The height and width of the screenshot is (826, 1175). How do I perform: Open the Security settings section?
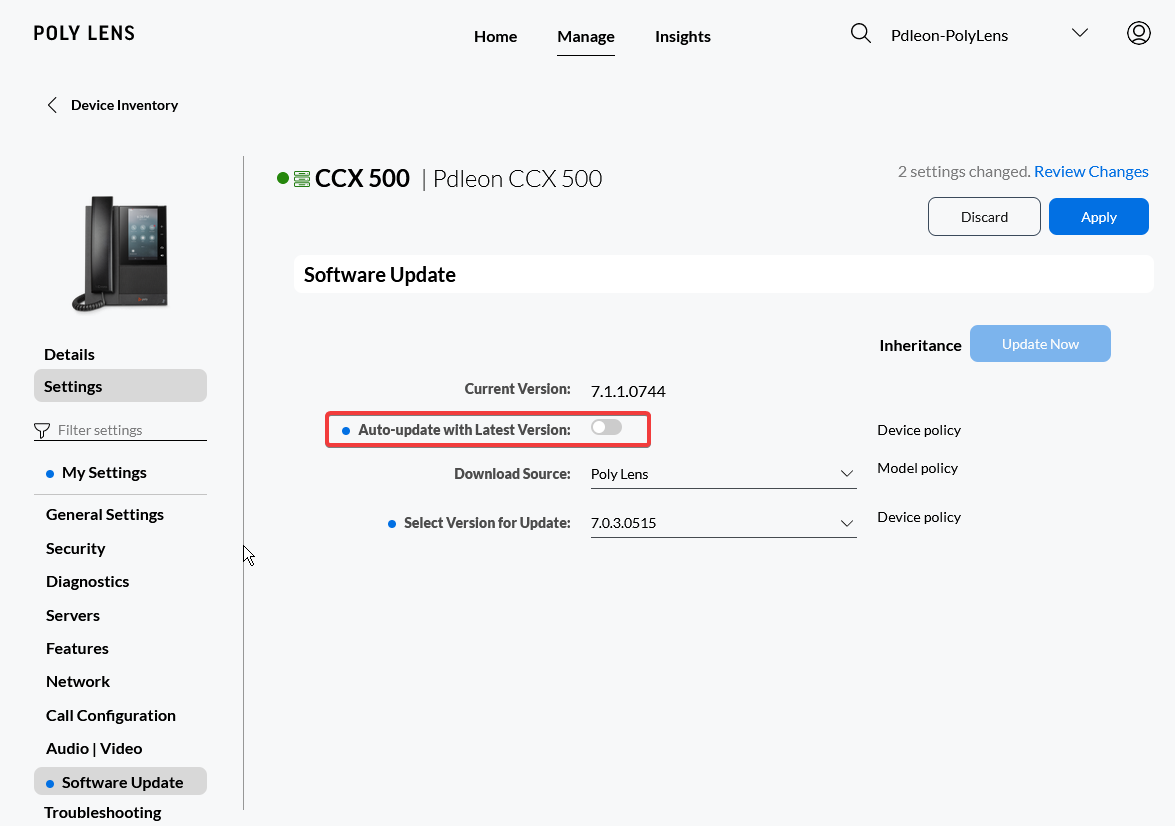pos(76,549)
